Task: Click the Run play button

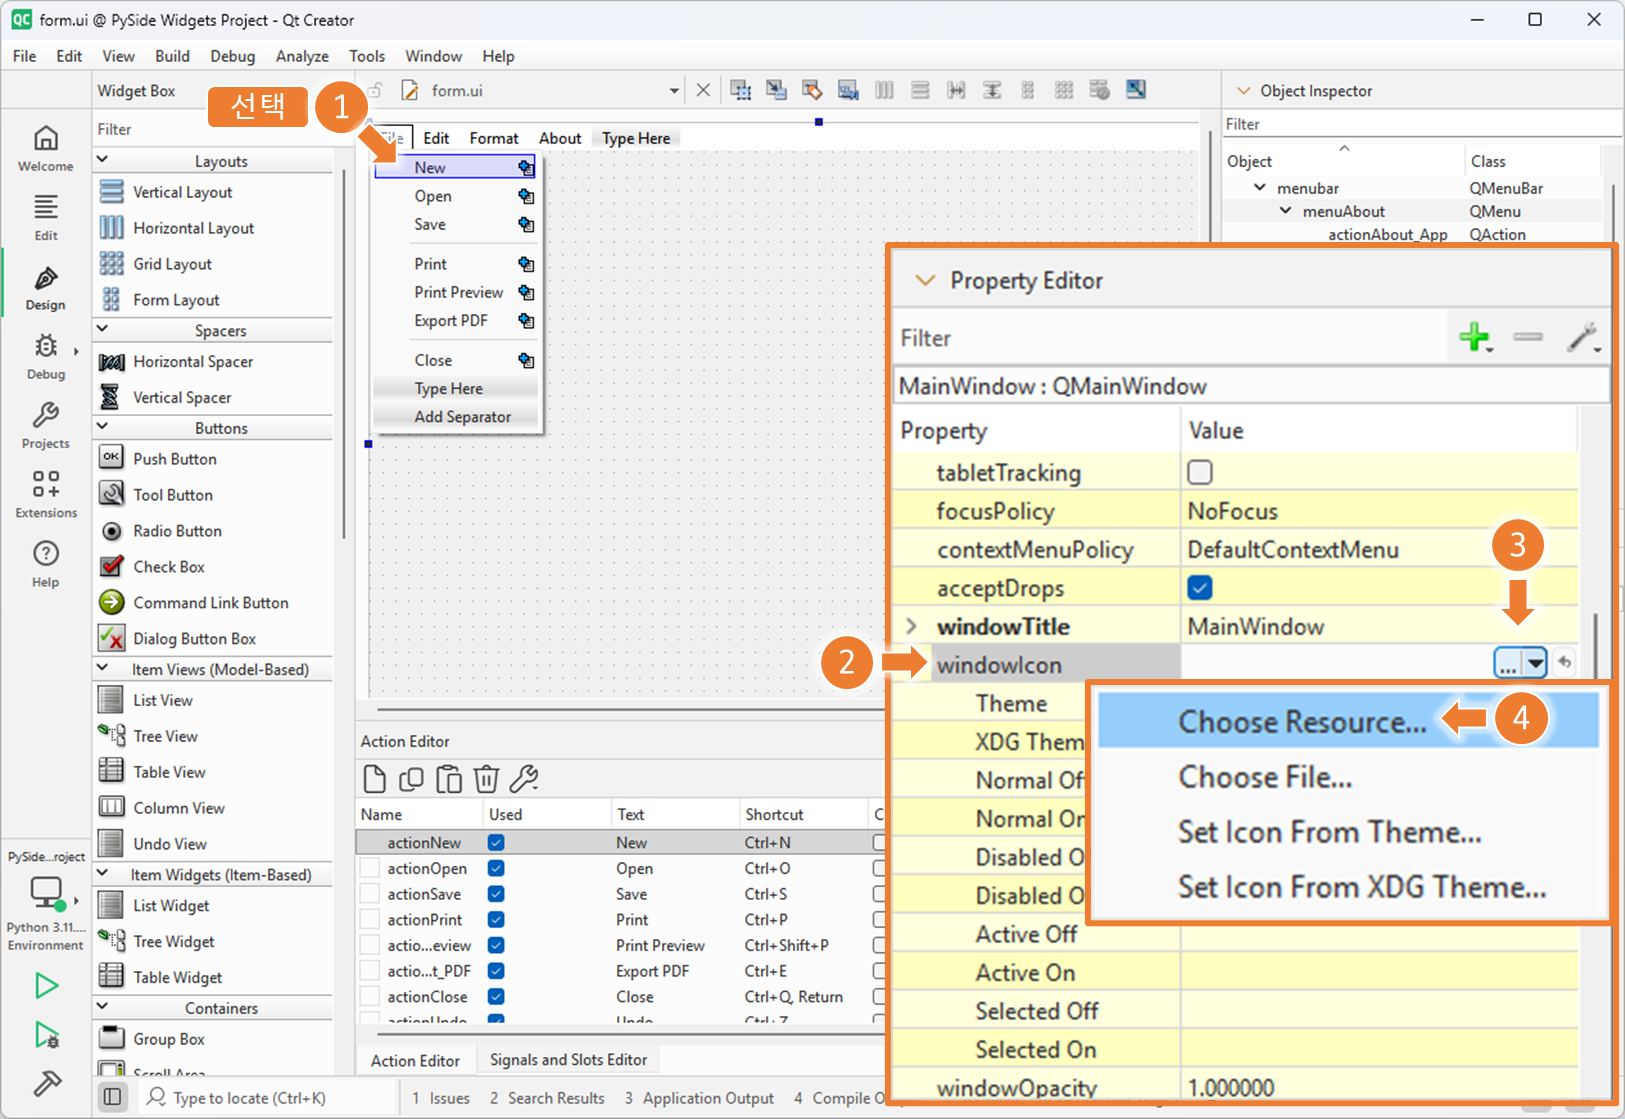Action: point(46,985)
